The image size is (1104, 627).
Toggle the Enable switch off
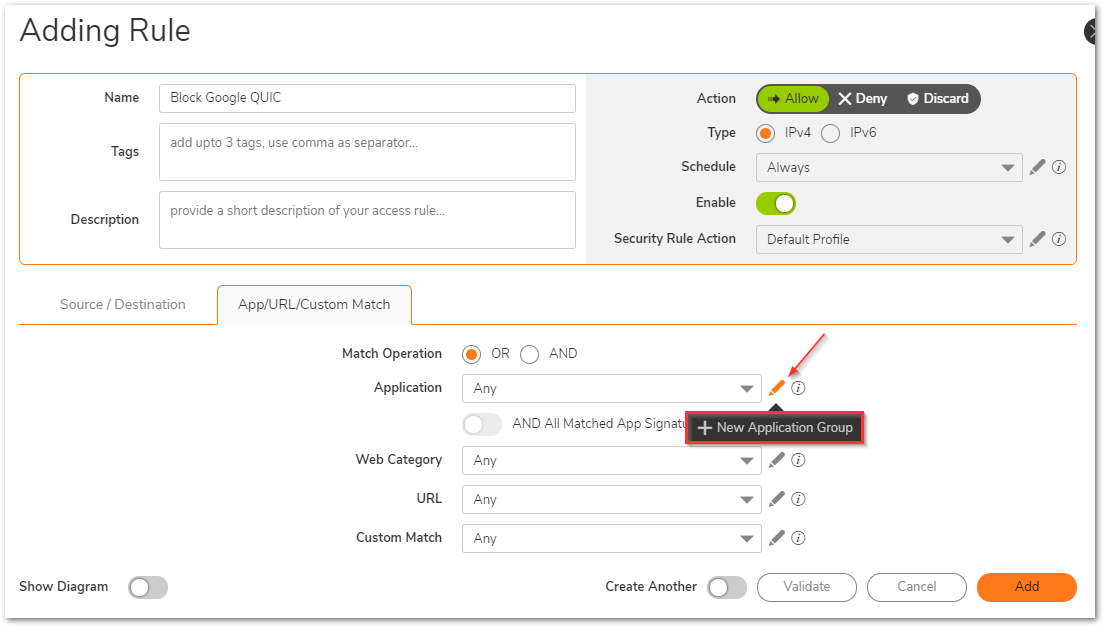click(x=776, y=203)
